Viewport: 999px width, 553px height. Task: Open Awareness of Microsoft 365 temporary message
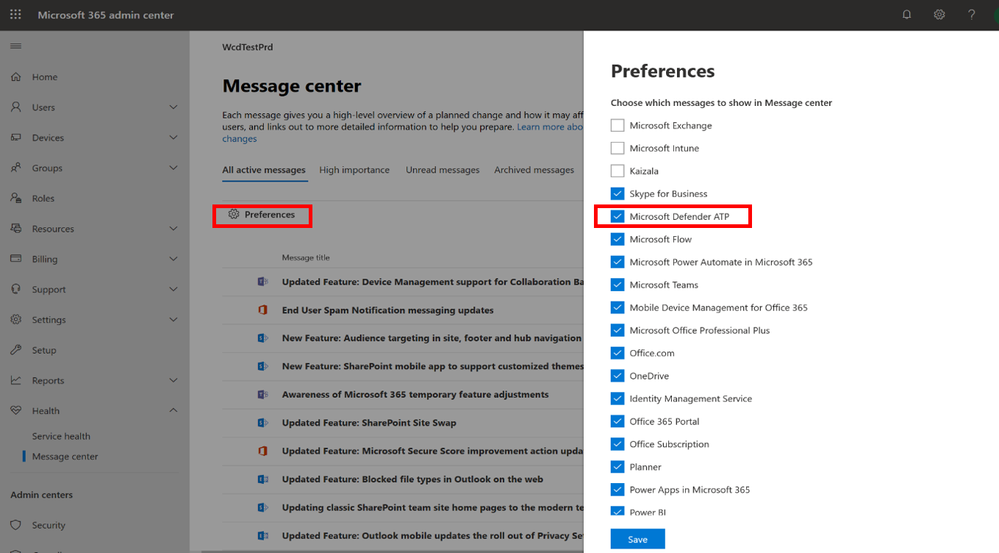(415, 394)
